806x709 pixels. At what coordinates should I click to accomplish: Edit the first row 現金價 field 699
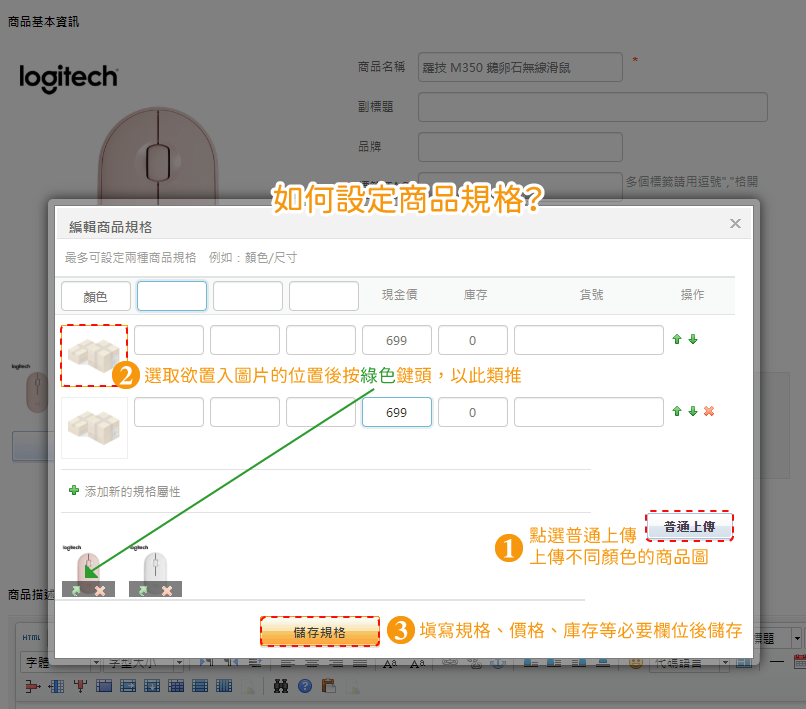pyautogui.click(x=397, y=340)
